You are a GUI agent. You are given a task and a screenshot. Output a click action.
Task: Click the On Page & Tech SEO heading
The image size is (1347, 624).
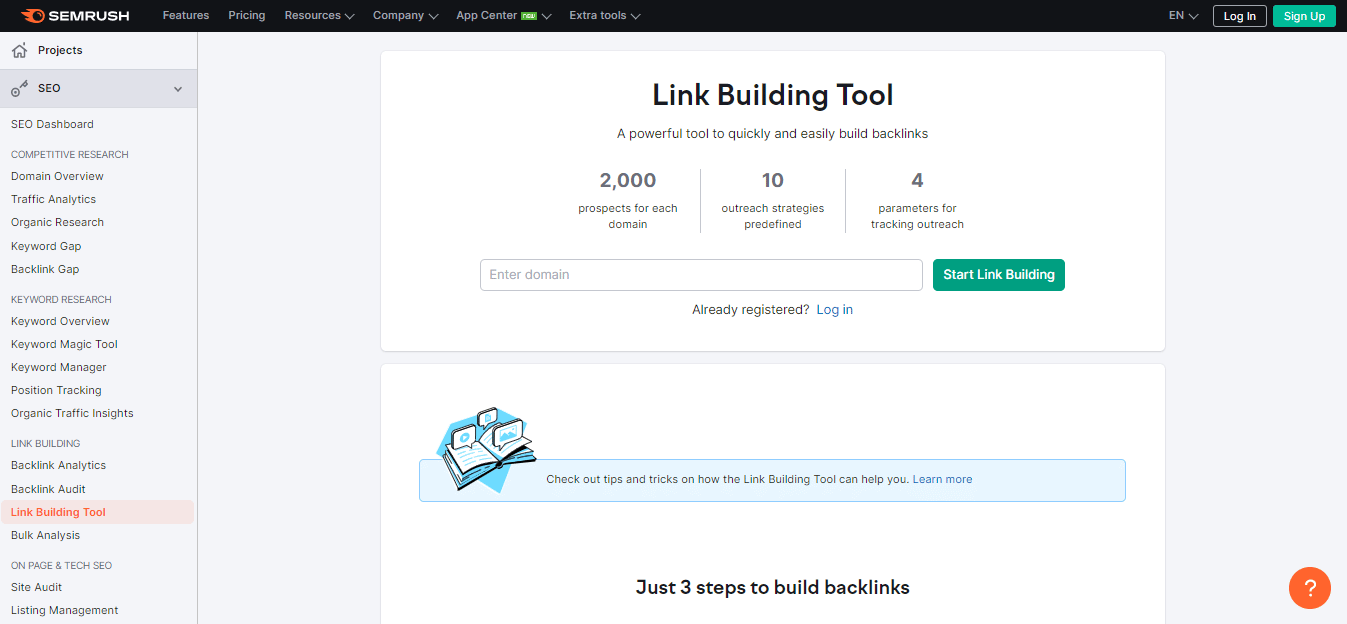click(x=61, y=565)
